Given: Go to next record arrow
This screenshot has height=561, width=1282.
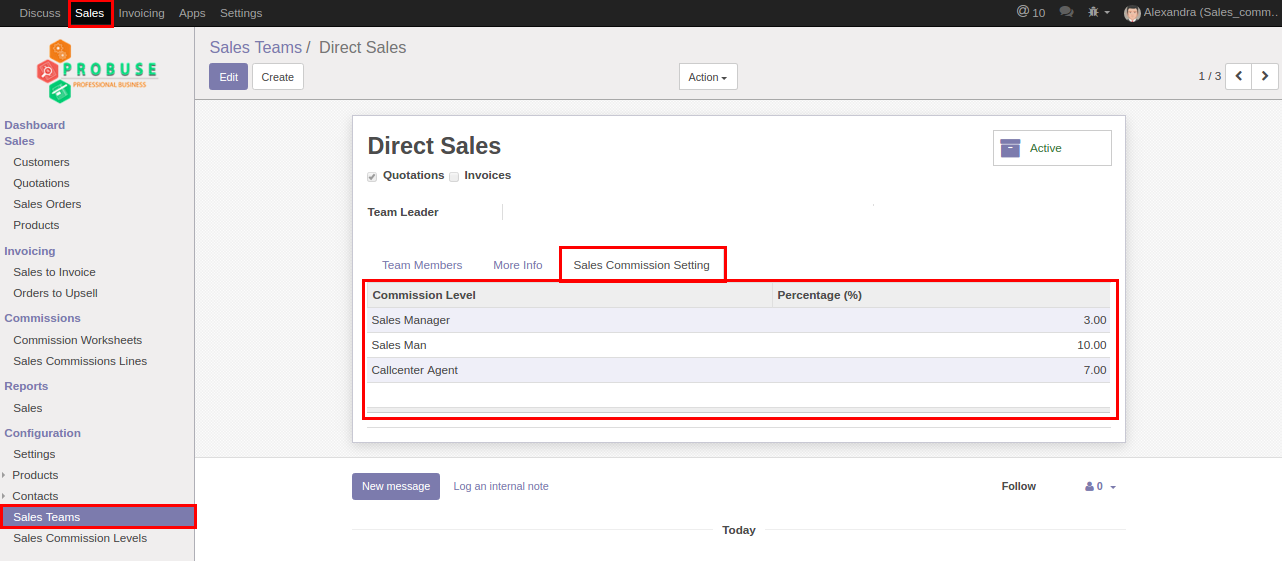Looking at the screenshot, I should [x=1265, y=76].
